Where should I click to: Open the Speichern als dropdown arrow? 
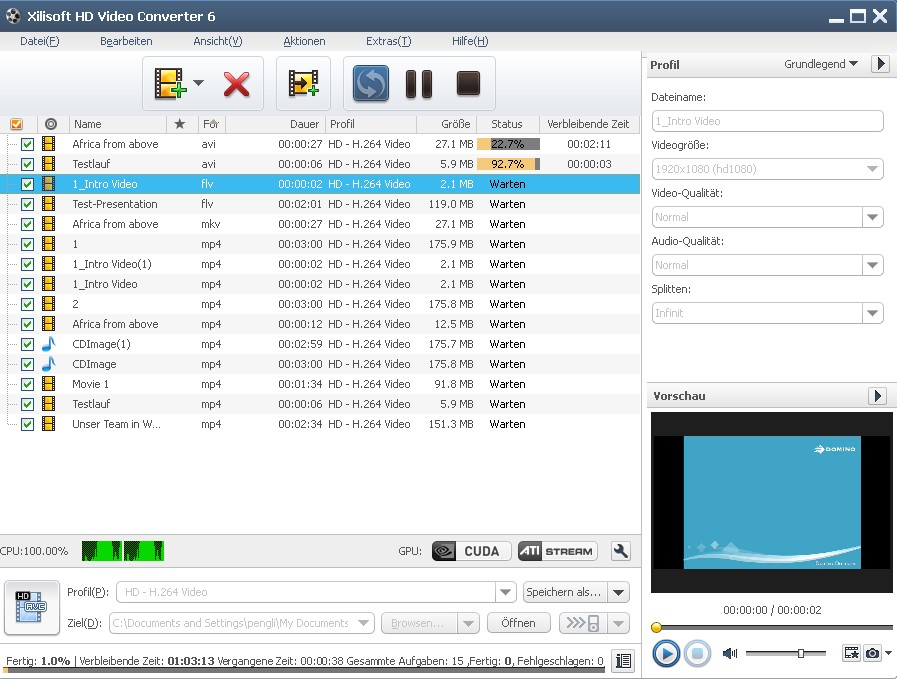[618, 592]
